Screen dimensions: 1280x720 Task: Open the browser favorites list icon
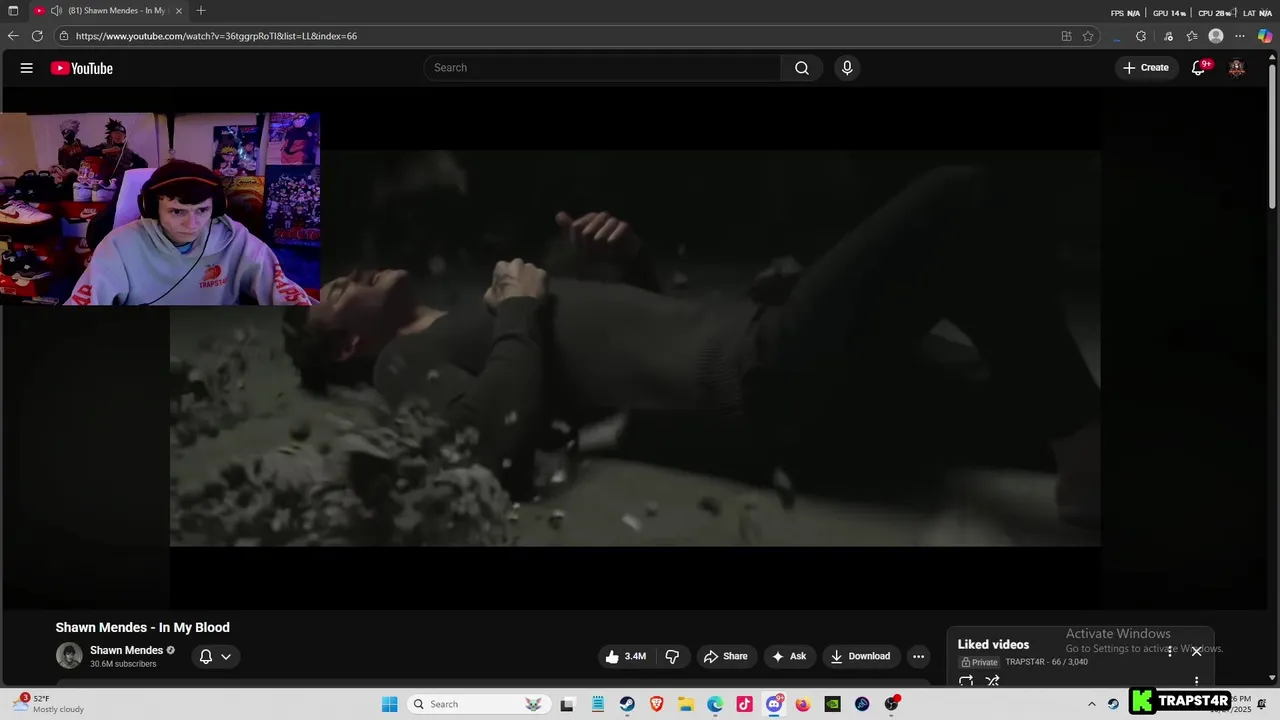click(1192, 36)
